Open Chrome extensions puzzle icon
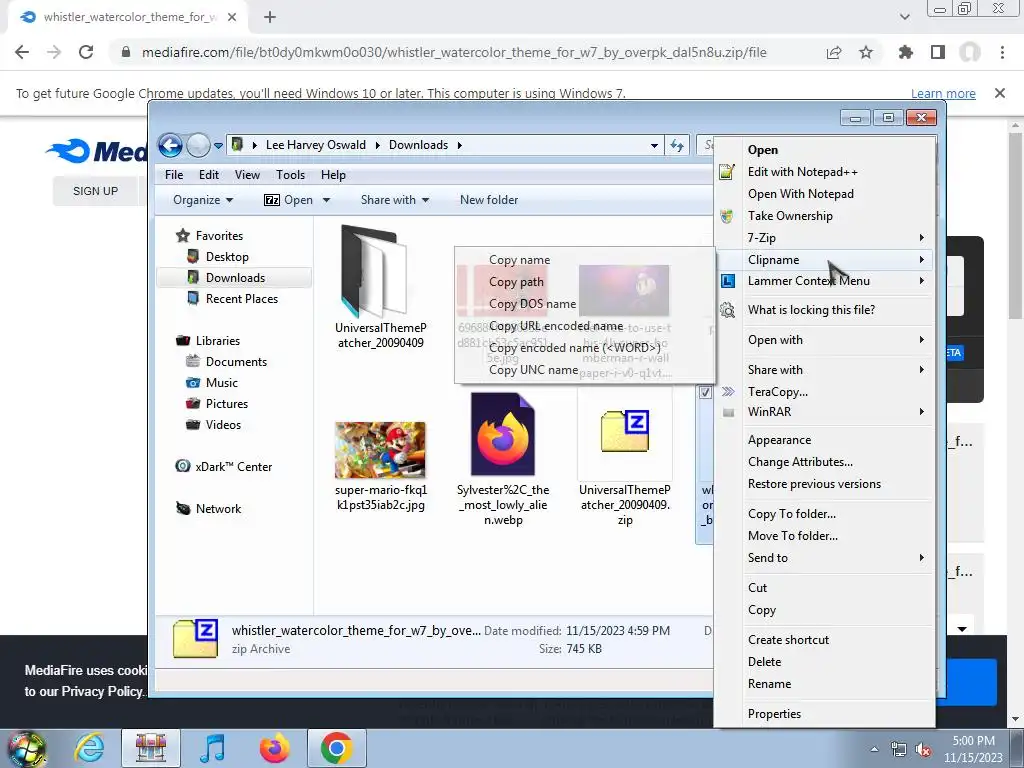Image resolution: width=1024 pixels, height=768 pixels. [x=905, y=52]
